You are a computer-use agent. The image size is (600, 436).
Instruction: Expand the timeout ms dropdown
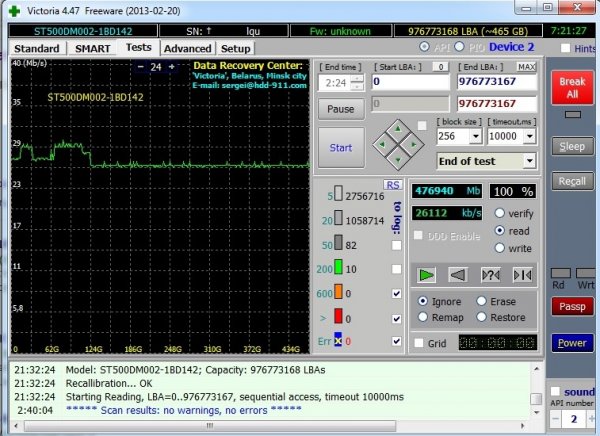click(528, 135)
